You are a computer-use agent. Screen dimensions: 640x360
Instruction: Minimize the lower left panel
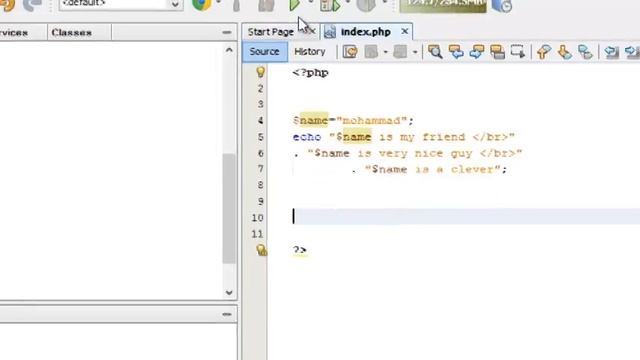tap(227, 314)
